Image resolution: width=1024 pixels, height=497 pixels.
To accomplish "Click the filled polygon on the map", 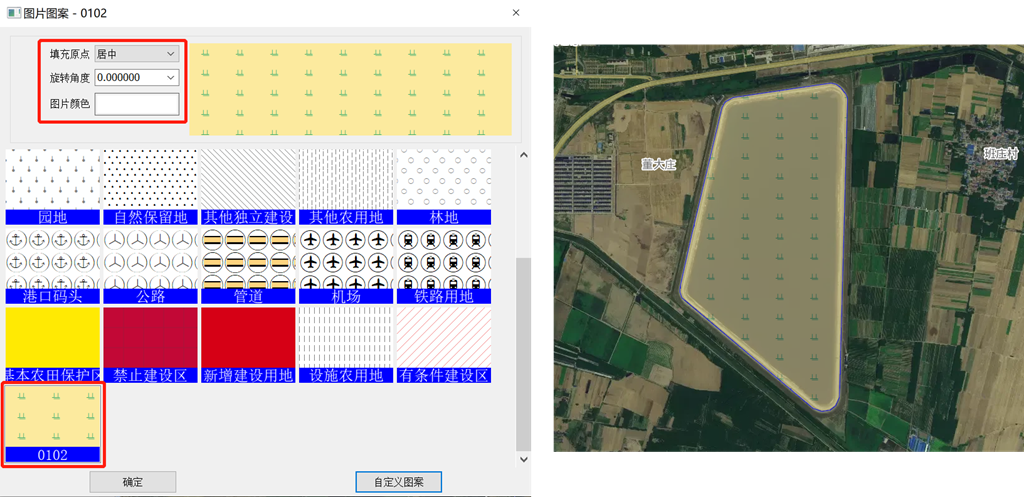I will point(770,240).
